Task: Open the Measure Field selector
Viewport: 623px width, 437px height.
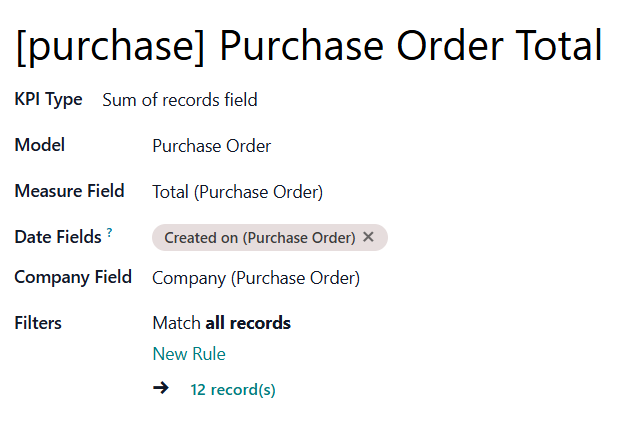Action: pyautogui.click(x=237, y=192)
